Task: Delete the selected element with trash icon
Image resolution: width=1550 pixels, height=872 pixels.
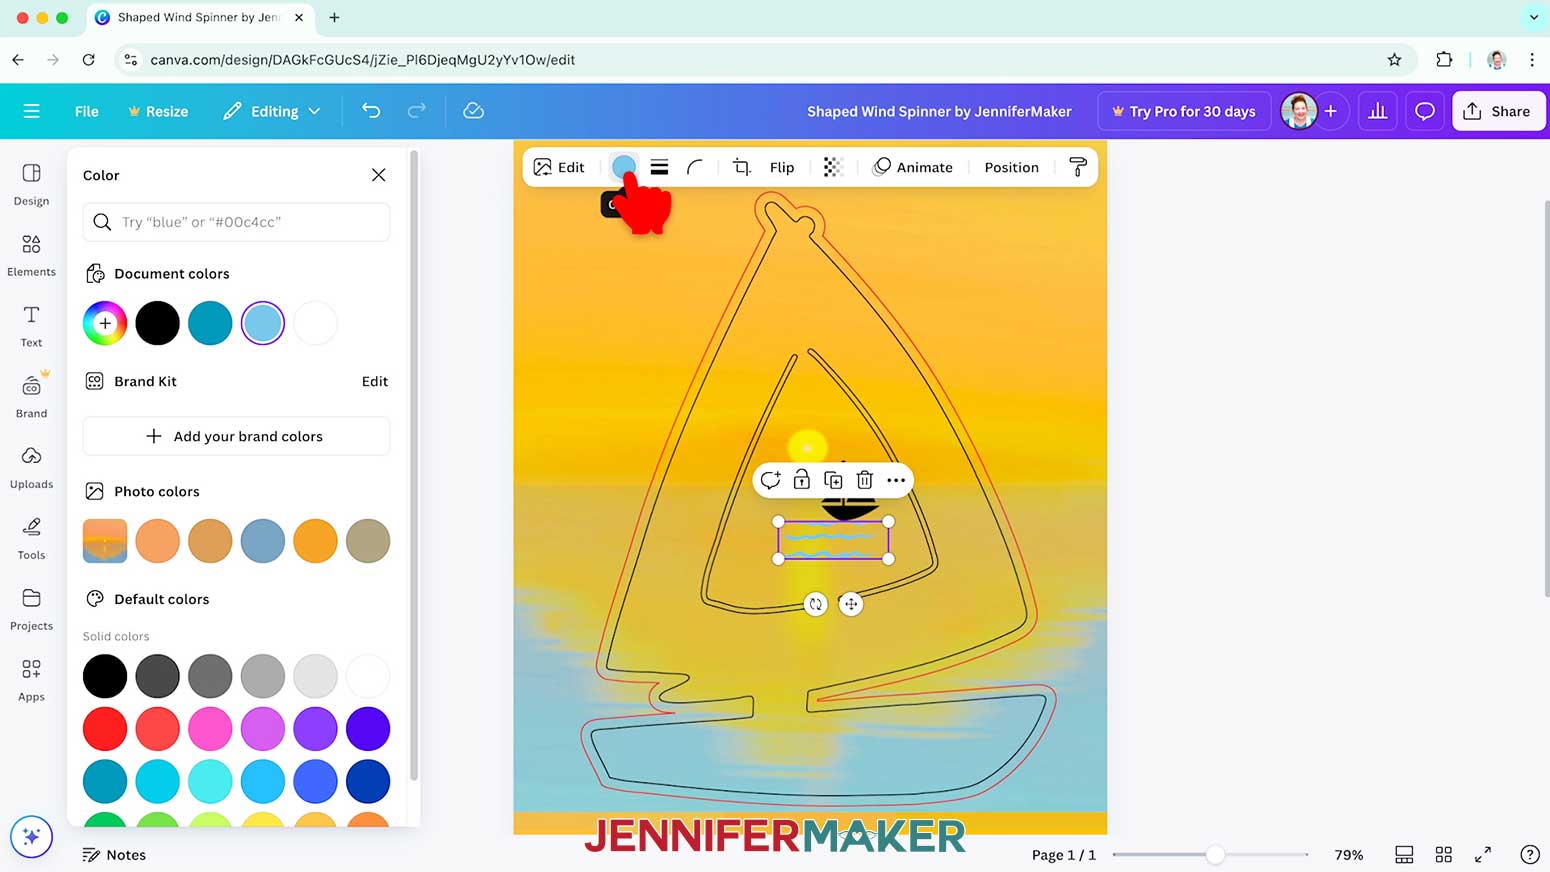Action: [865, 480]
